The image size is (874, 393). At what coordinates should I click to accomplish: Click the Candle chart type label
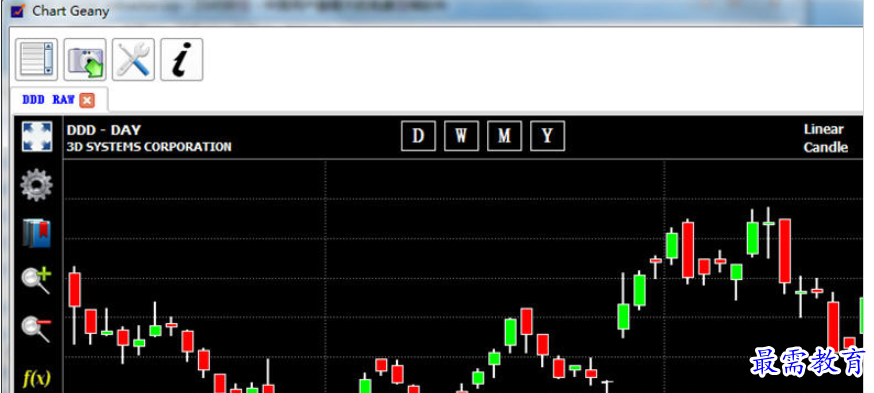826,148
